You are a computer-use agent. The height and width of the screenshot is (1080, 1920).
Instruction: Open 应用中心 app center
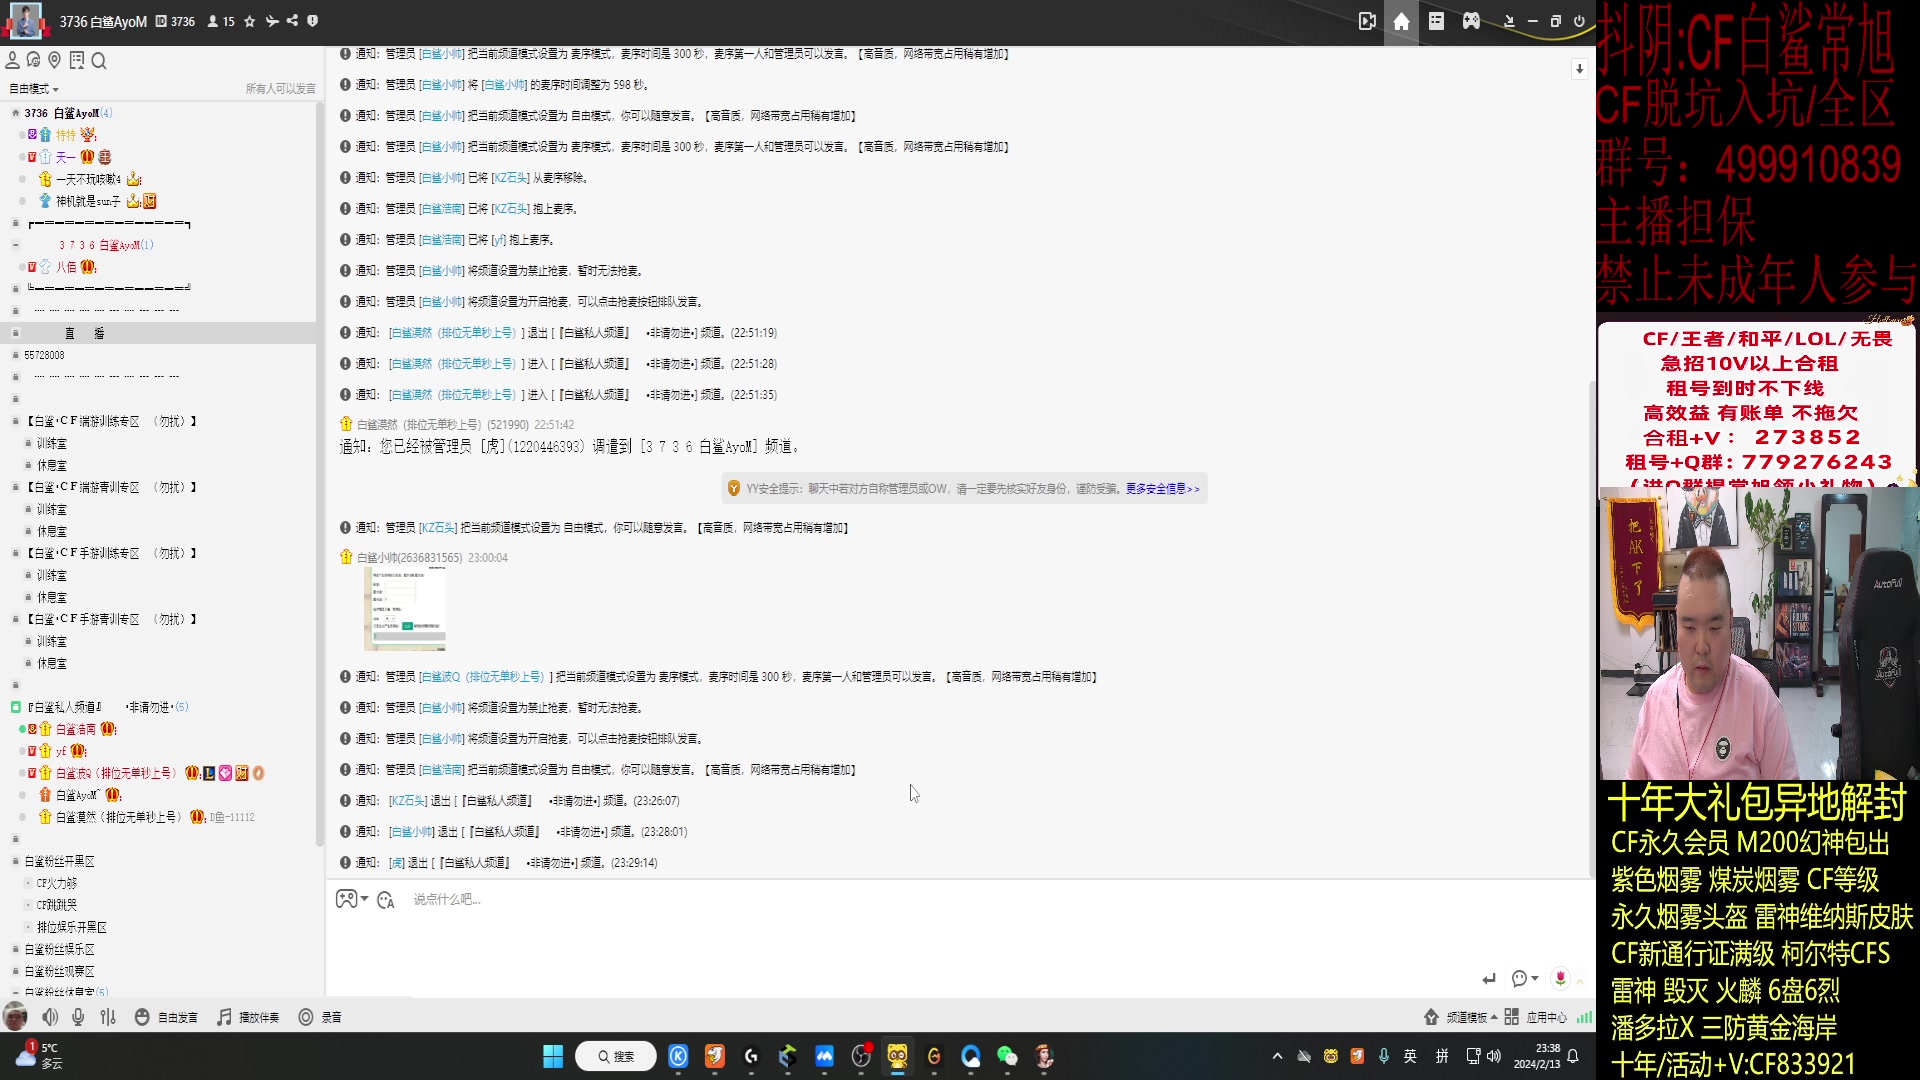1536,1017
